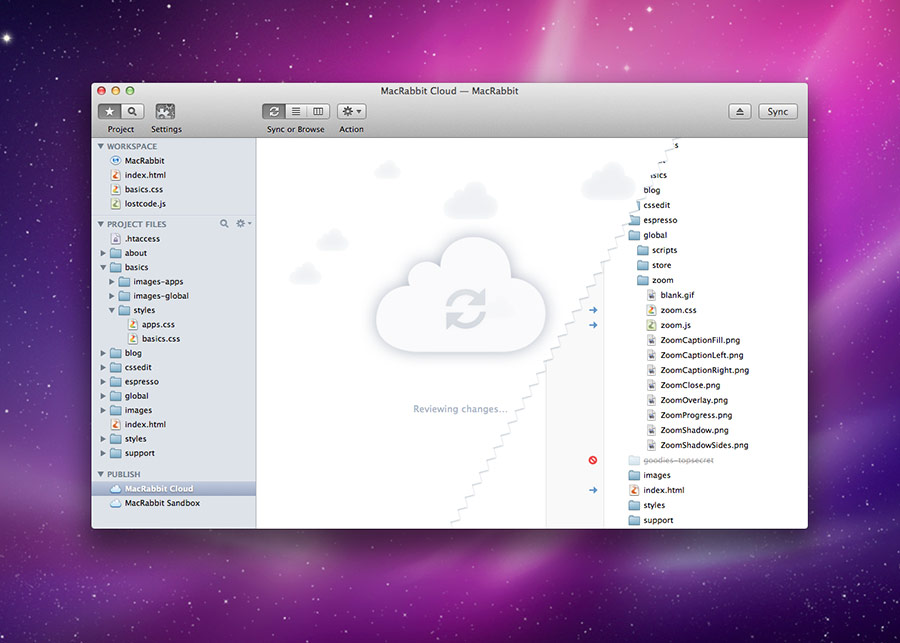Select the remote zoom folder
This screenshot has width=900, height=643.
point(655,280)
